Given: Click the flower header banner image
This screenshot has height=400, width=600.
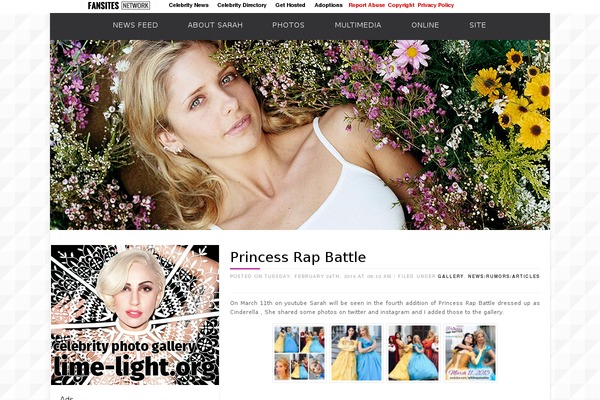Looking at the screenshot, I should click(x=300, y=135).
